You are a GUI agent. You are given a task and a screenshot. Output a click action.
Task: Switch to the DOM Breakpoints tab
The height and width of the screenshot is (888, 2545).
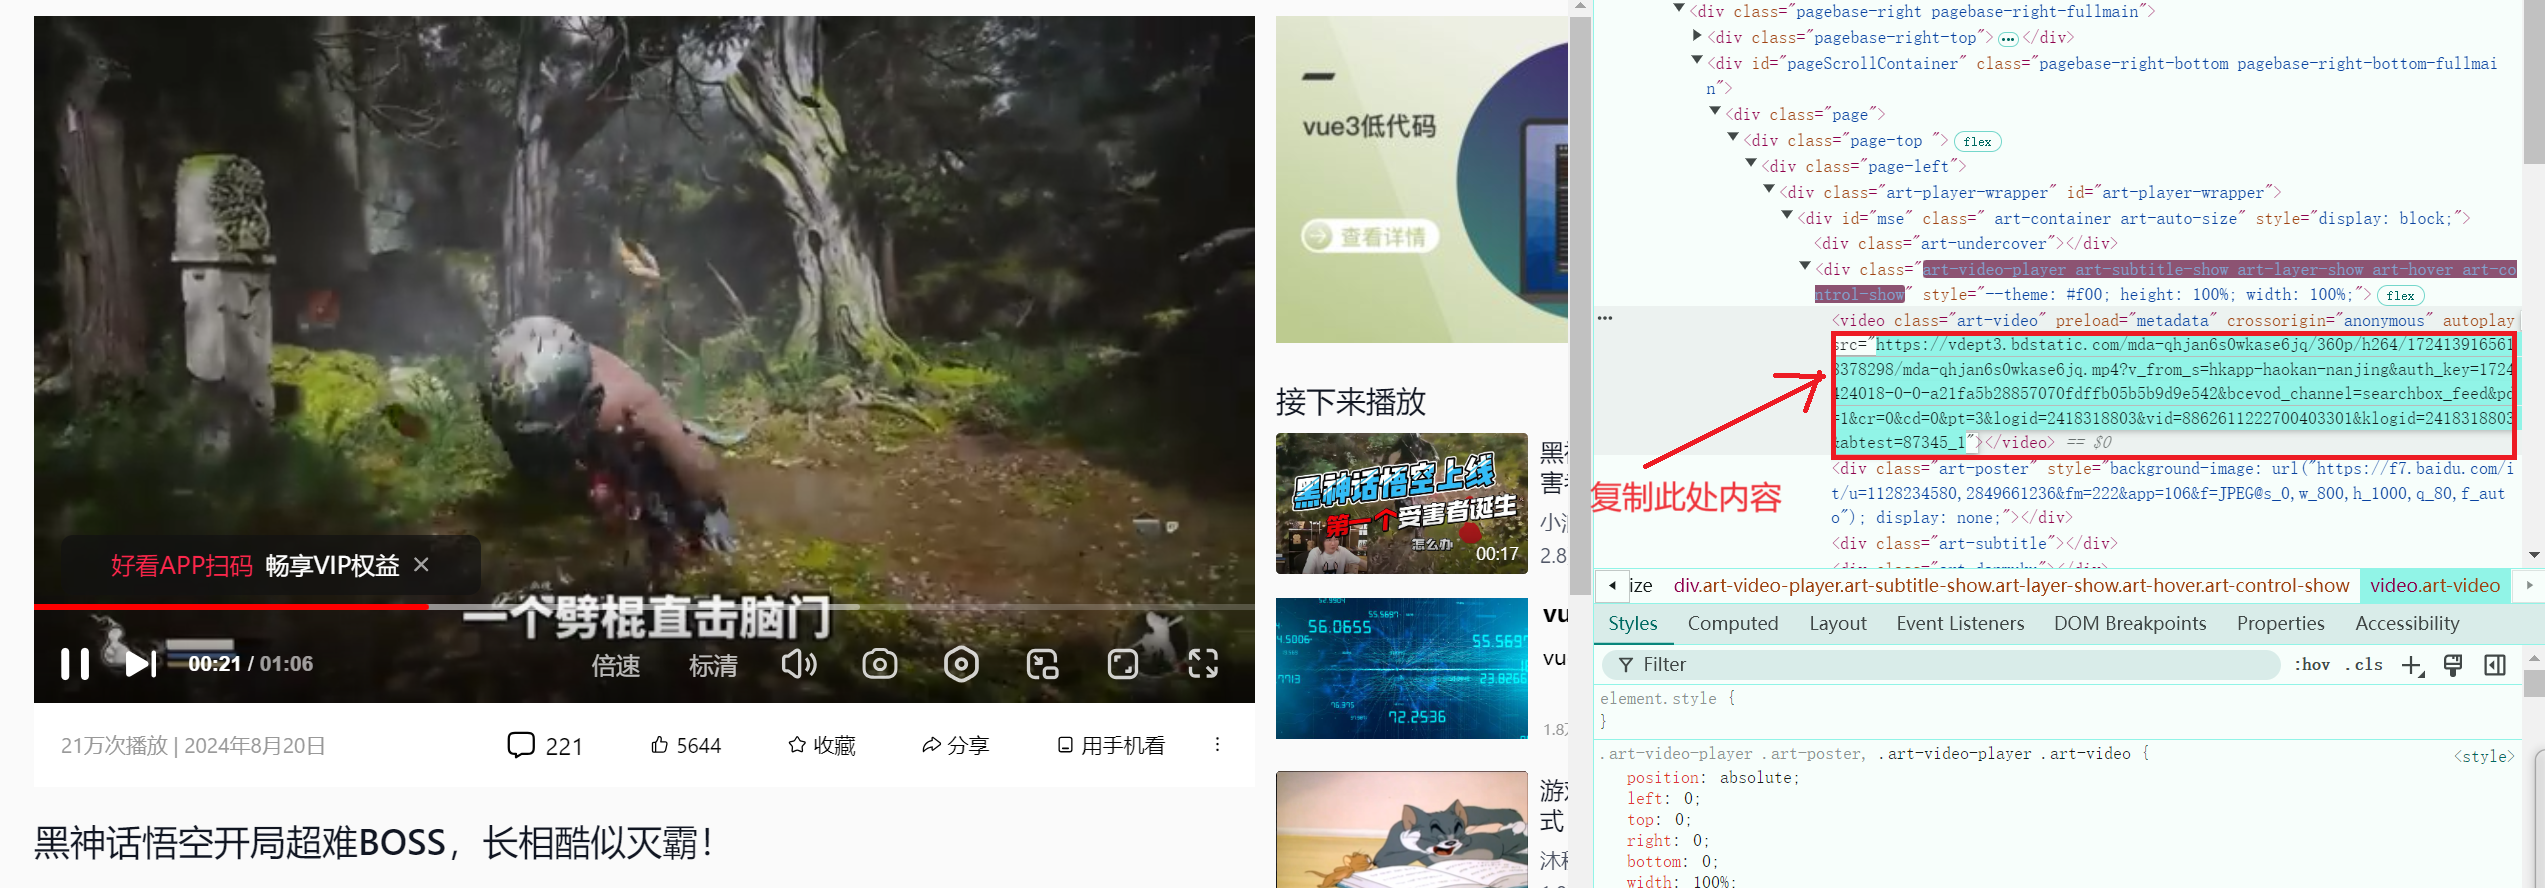[2130, 624]
